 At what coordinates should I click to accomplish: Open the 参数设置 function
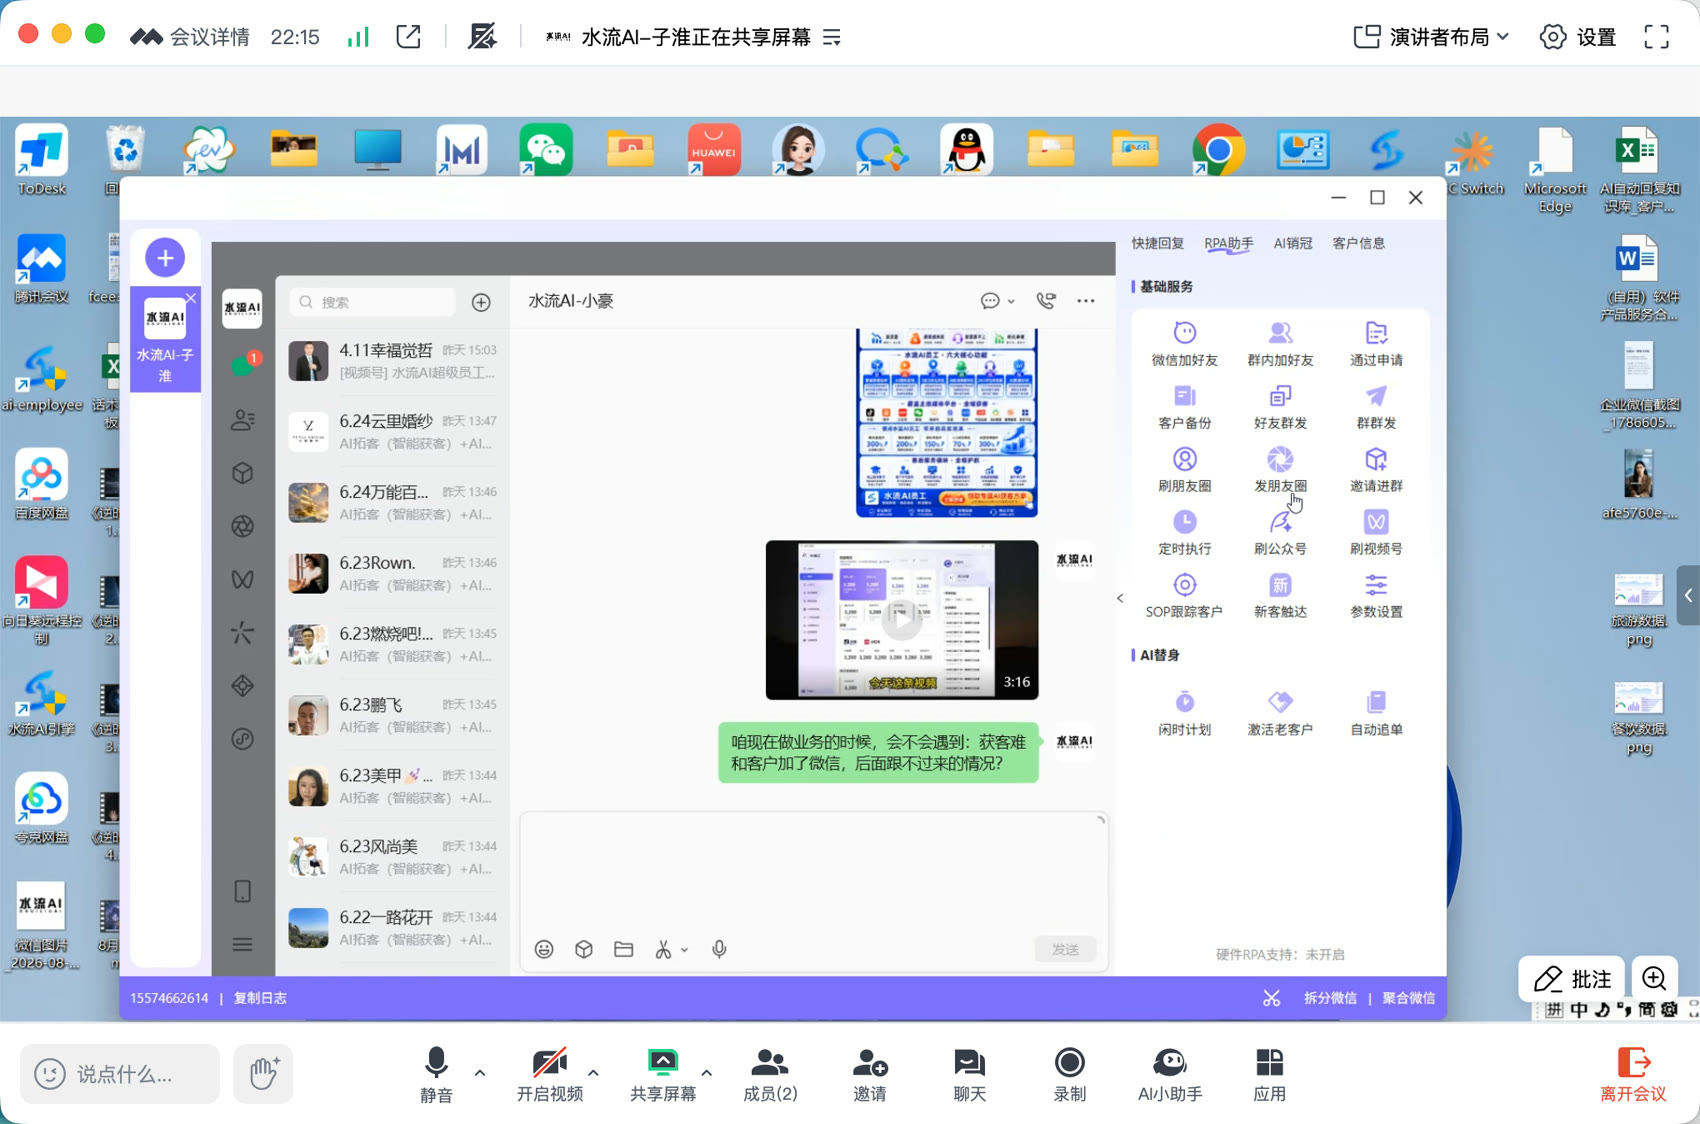point(1376,595)
